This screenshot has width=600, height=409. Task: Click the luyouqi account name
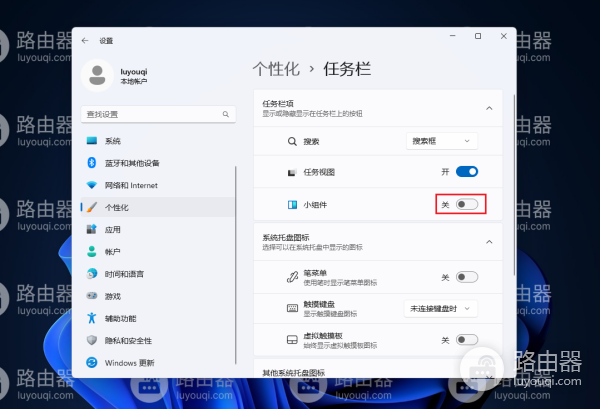(x=134, y=72)
